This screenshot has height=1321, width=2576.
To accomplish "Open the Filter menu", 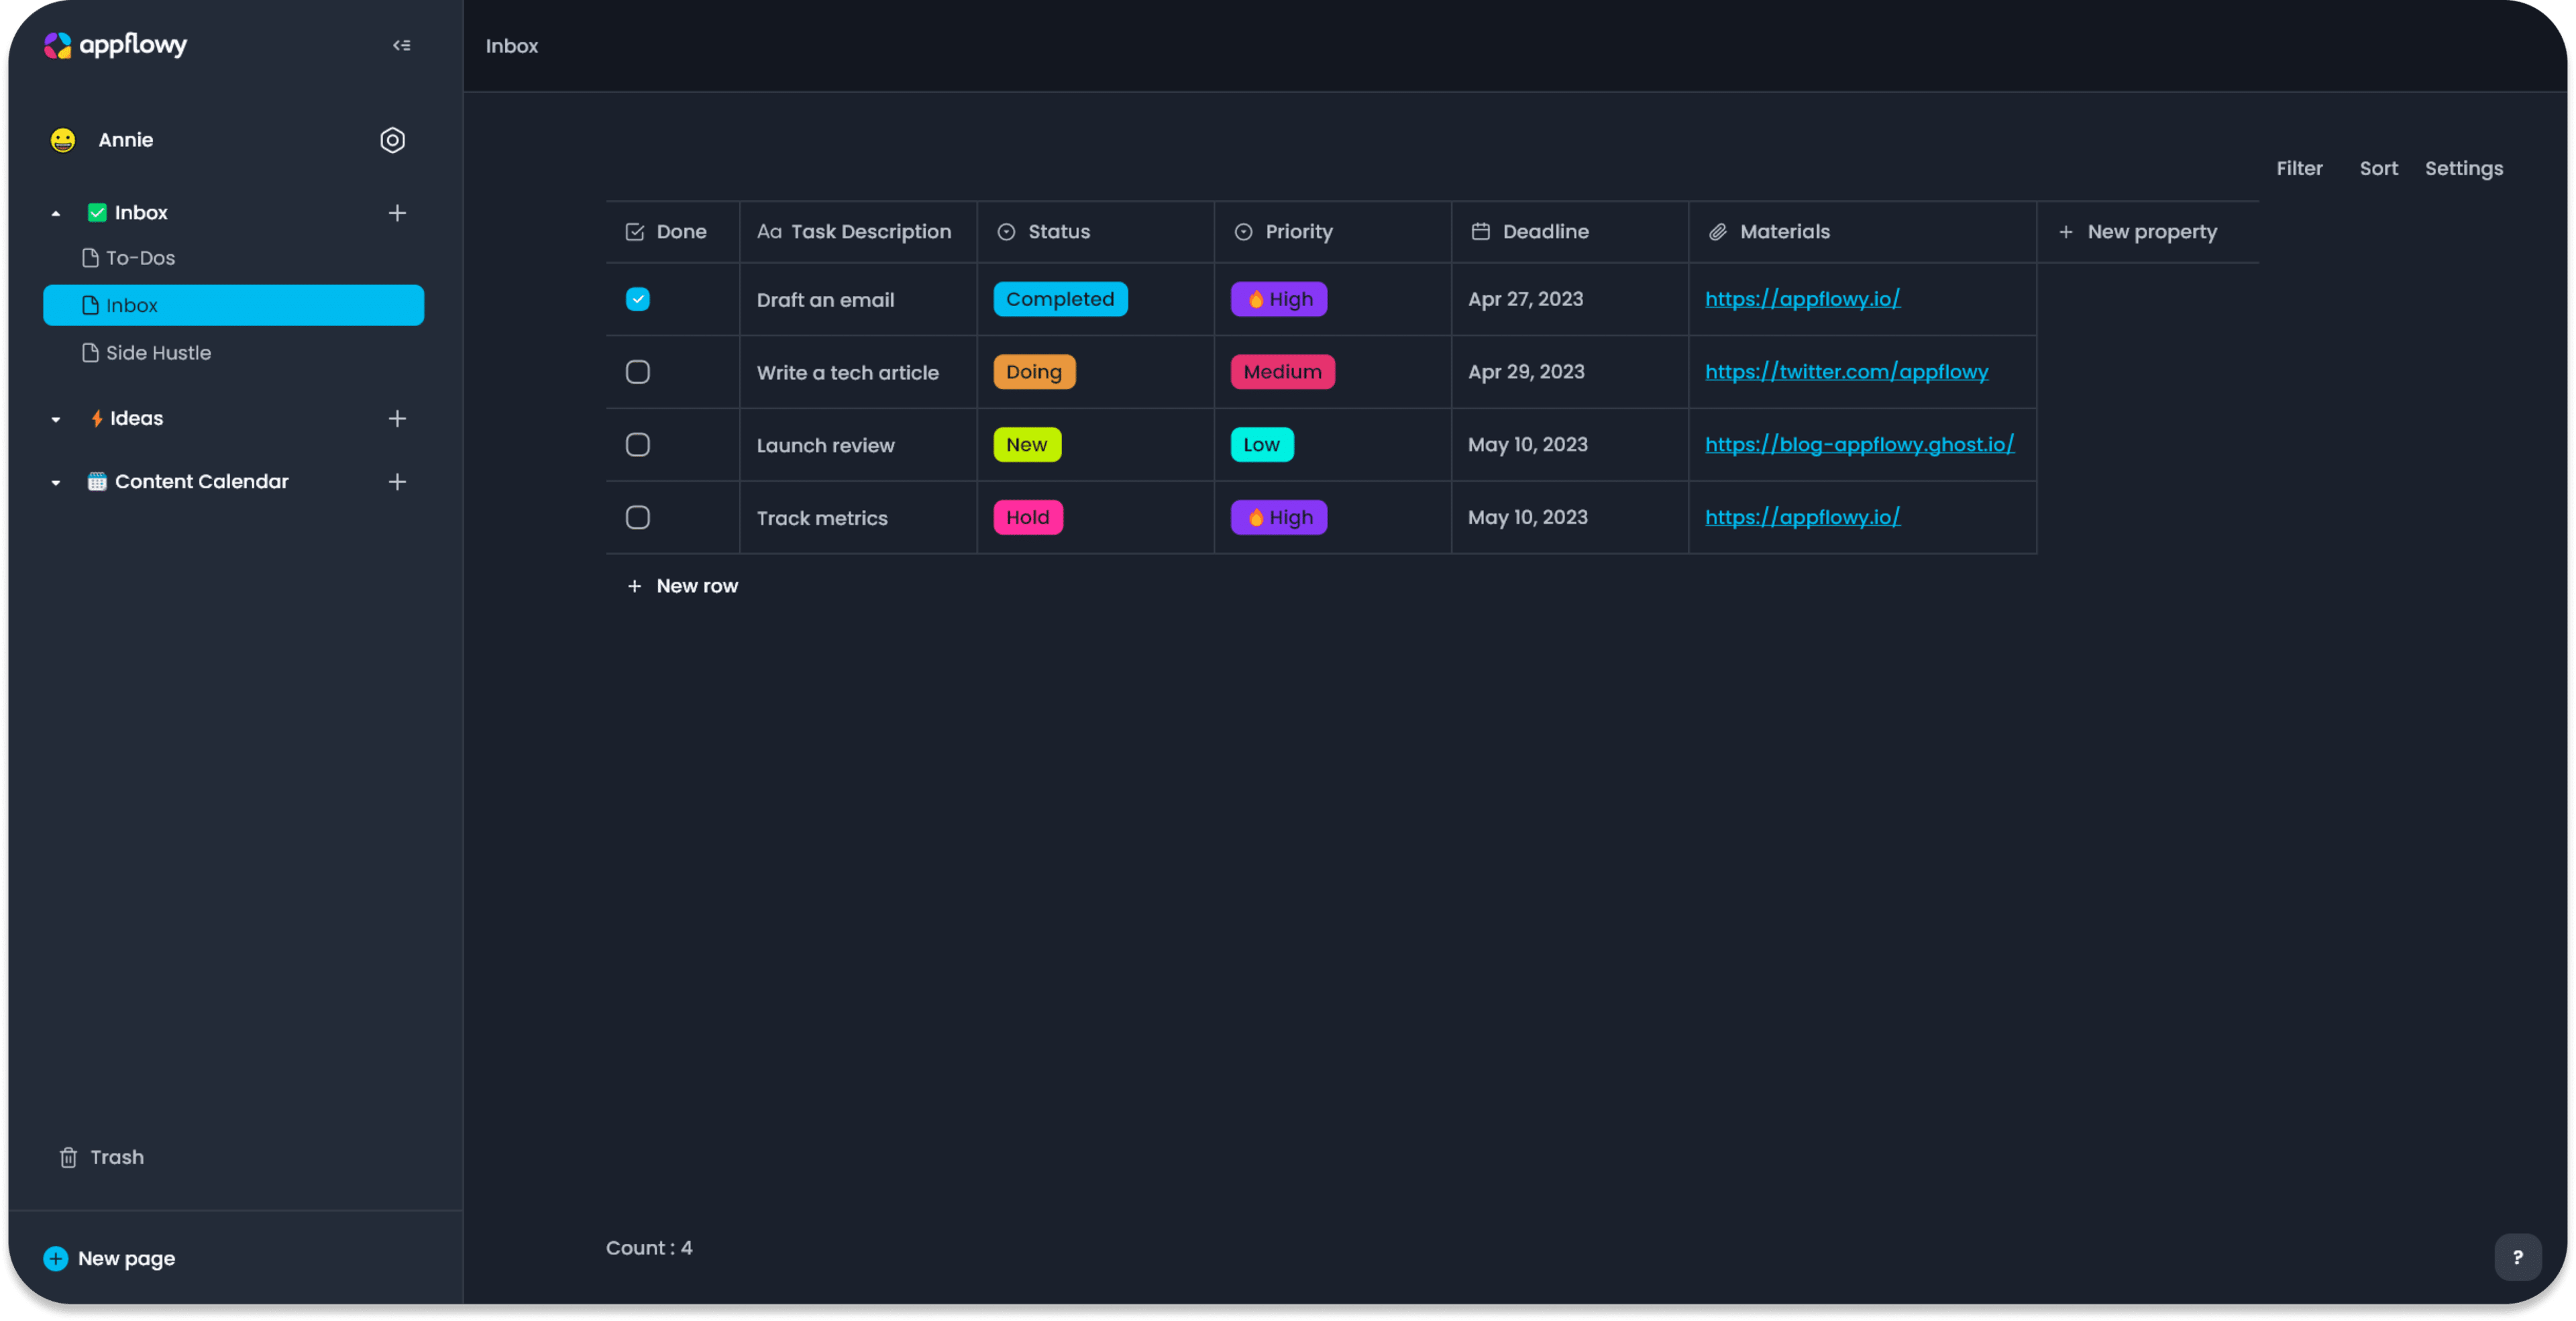I will coord(2299,168).
